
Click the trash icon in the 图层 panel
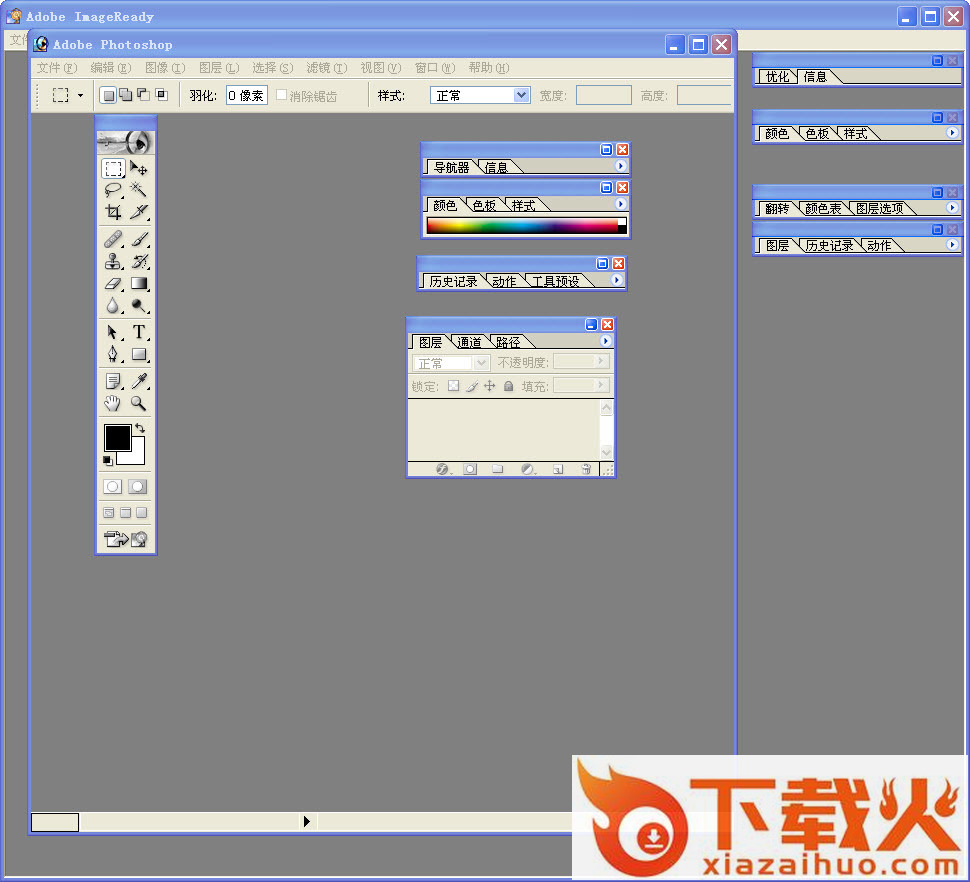point(586,469)
